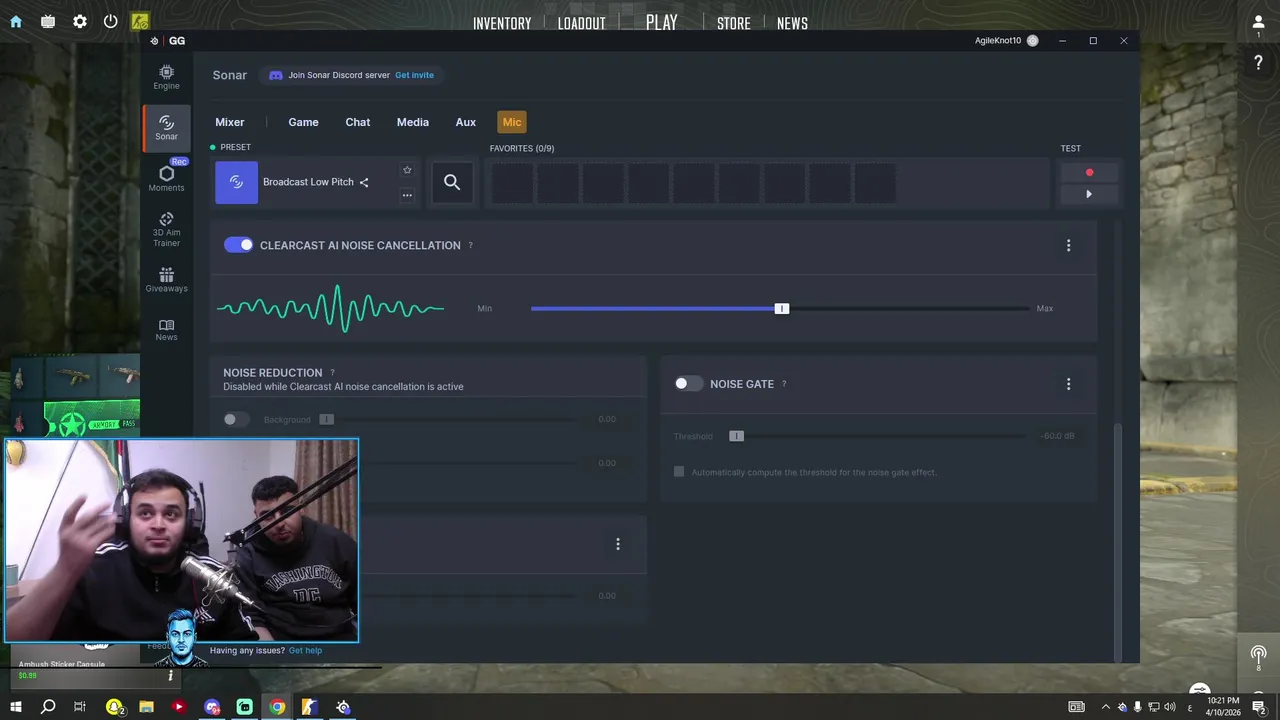Open Discord from the taskbar
Viewport: 1280px width, 720px height.
pos(212,707)
